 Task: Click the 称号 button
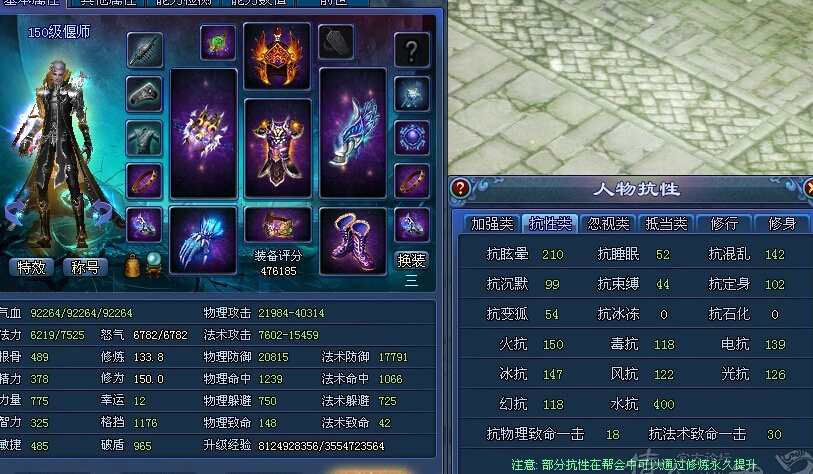85,268
